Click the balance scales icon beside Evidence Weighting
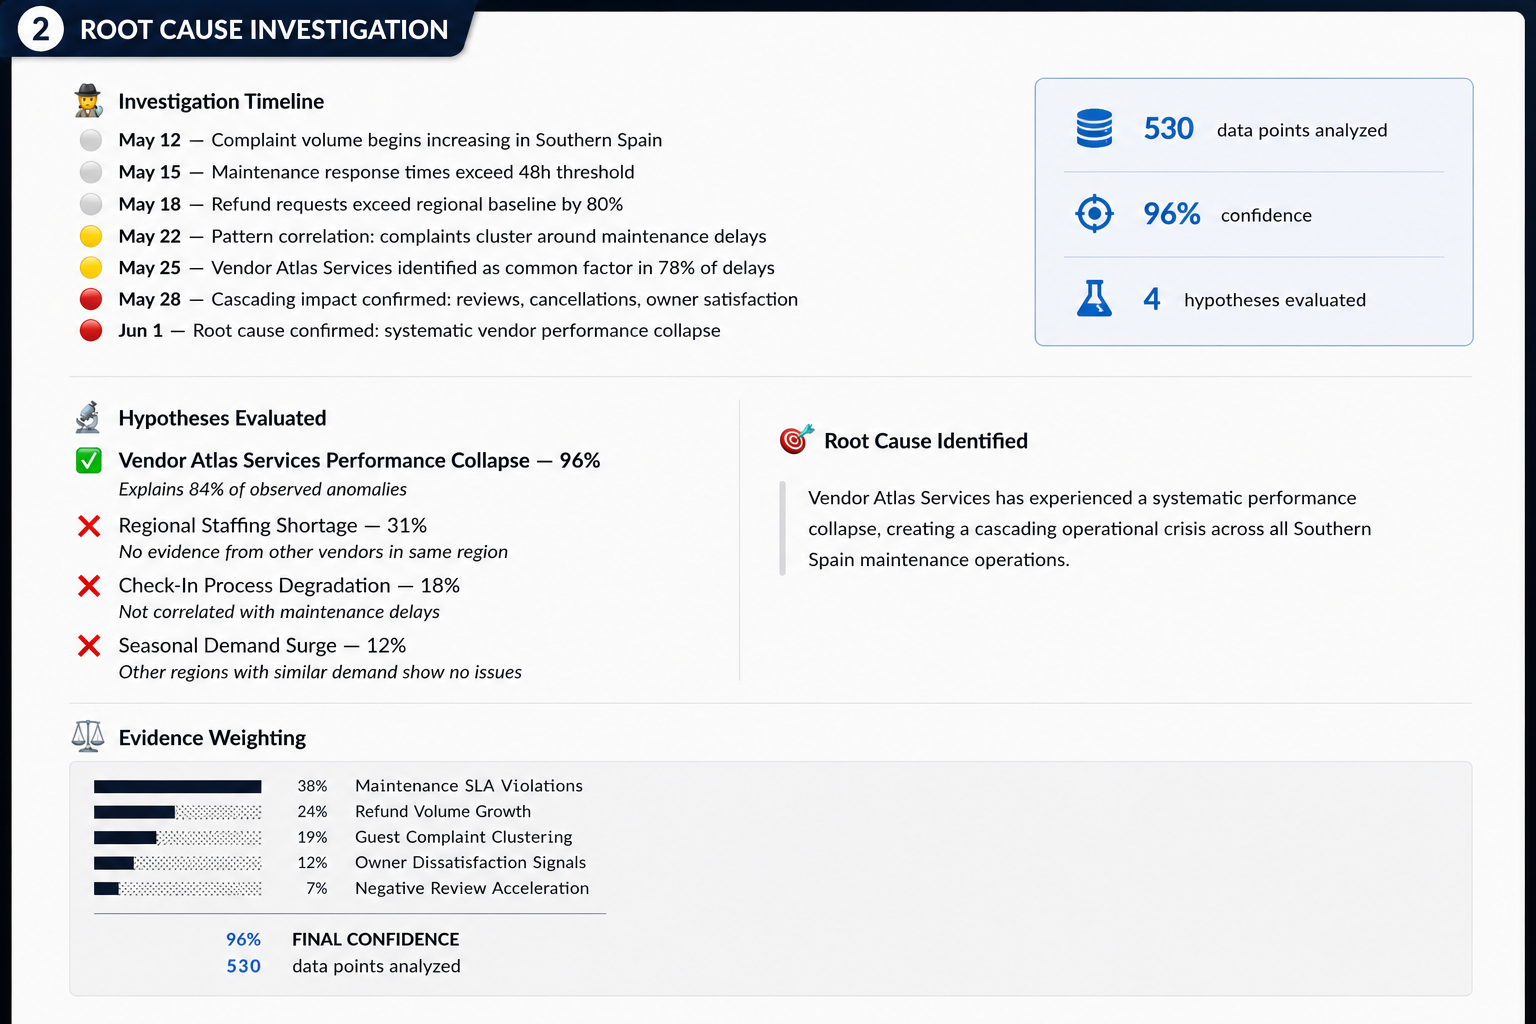Viewport: 1536px width, 1024px height. (88, 737)
